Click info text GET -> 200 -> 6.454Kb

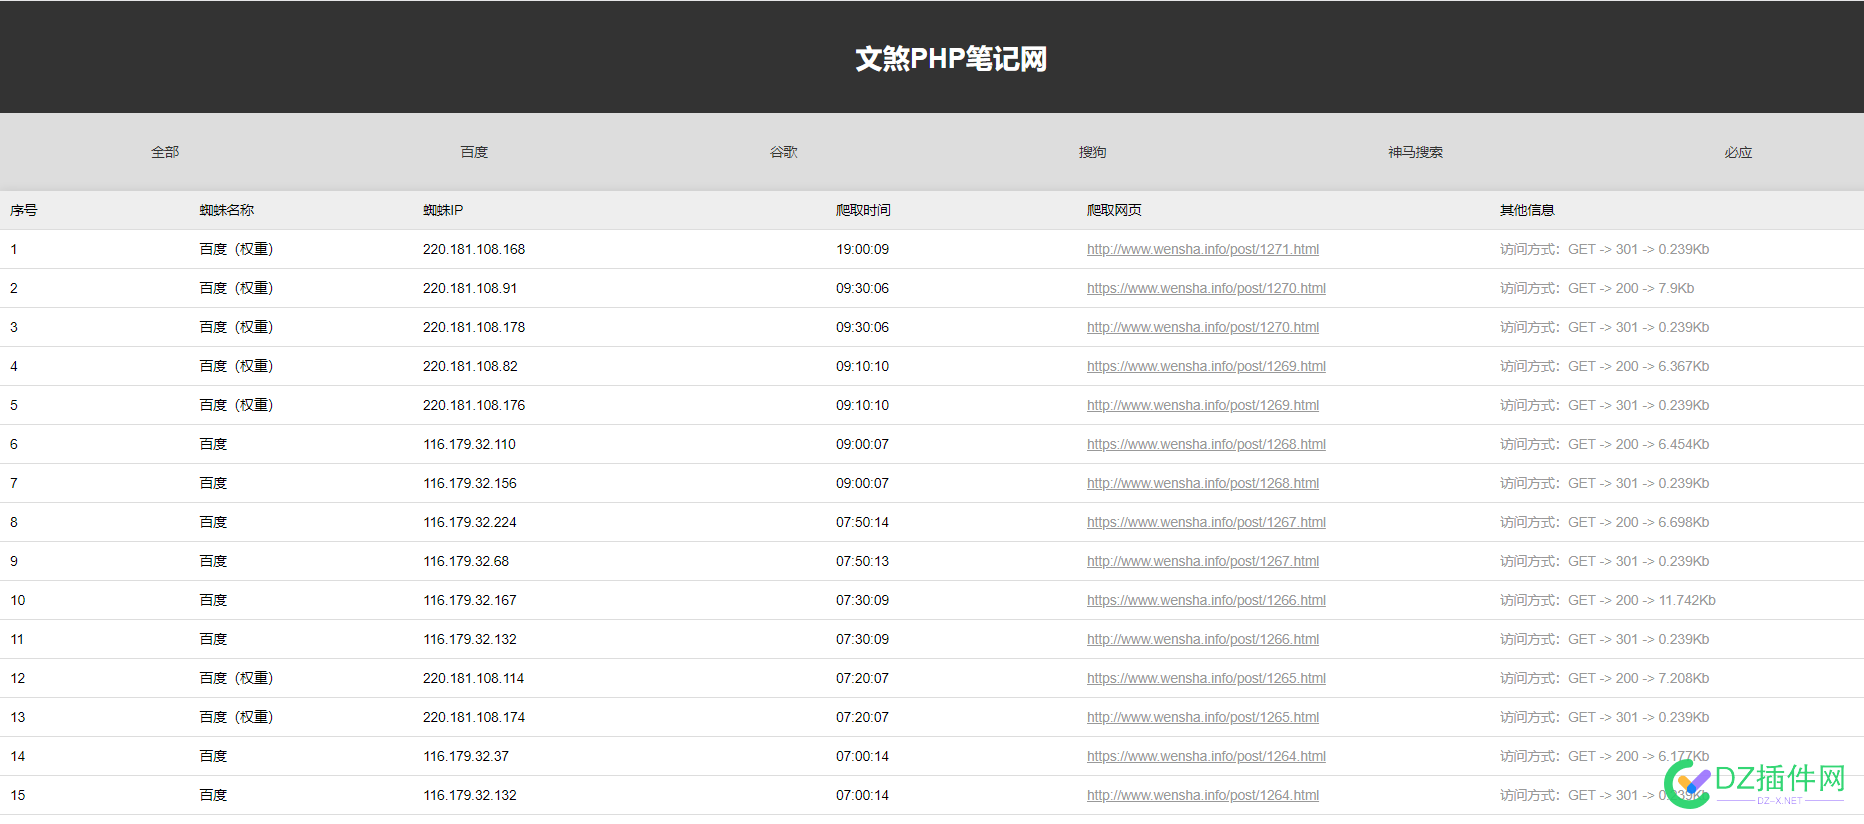tap(1639, 444)
